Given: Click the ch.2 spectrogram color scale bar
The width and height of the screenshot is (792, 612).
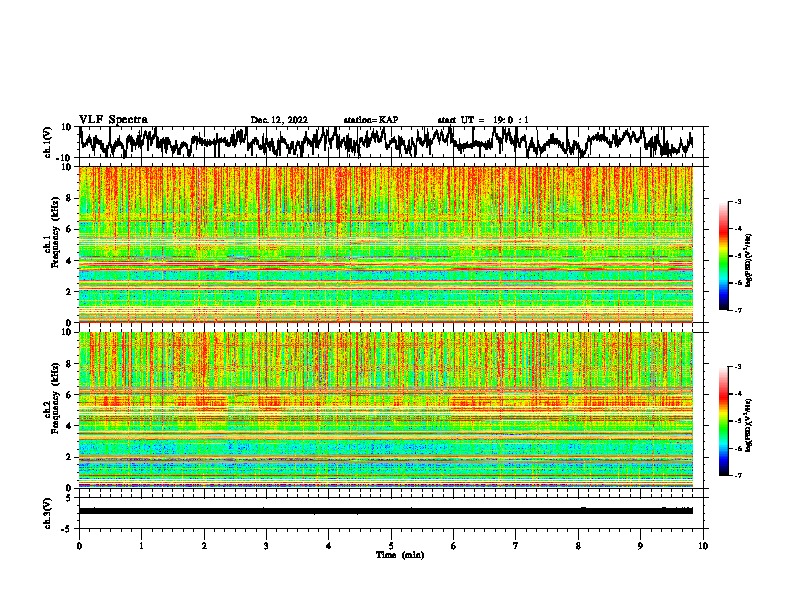Looking at the screenshot, I should 723,421.
